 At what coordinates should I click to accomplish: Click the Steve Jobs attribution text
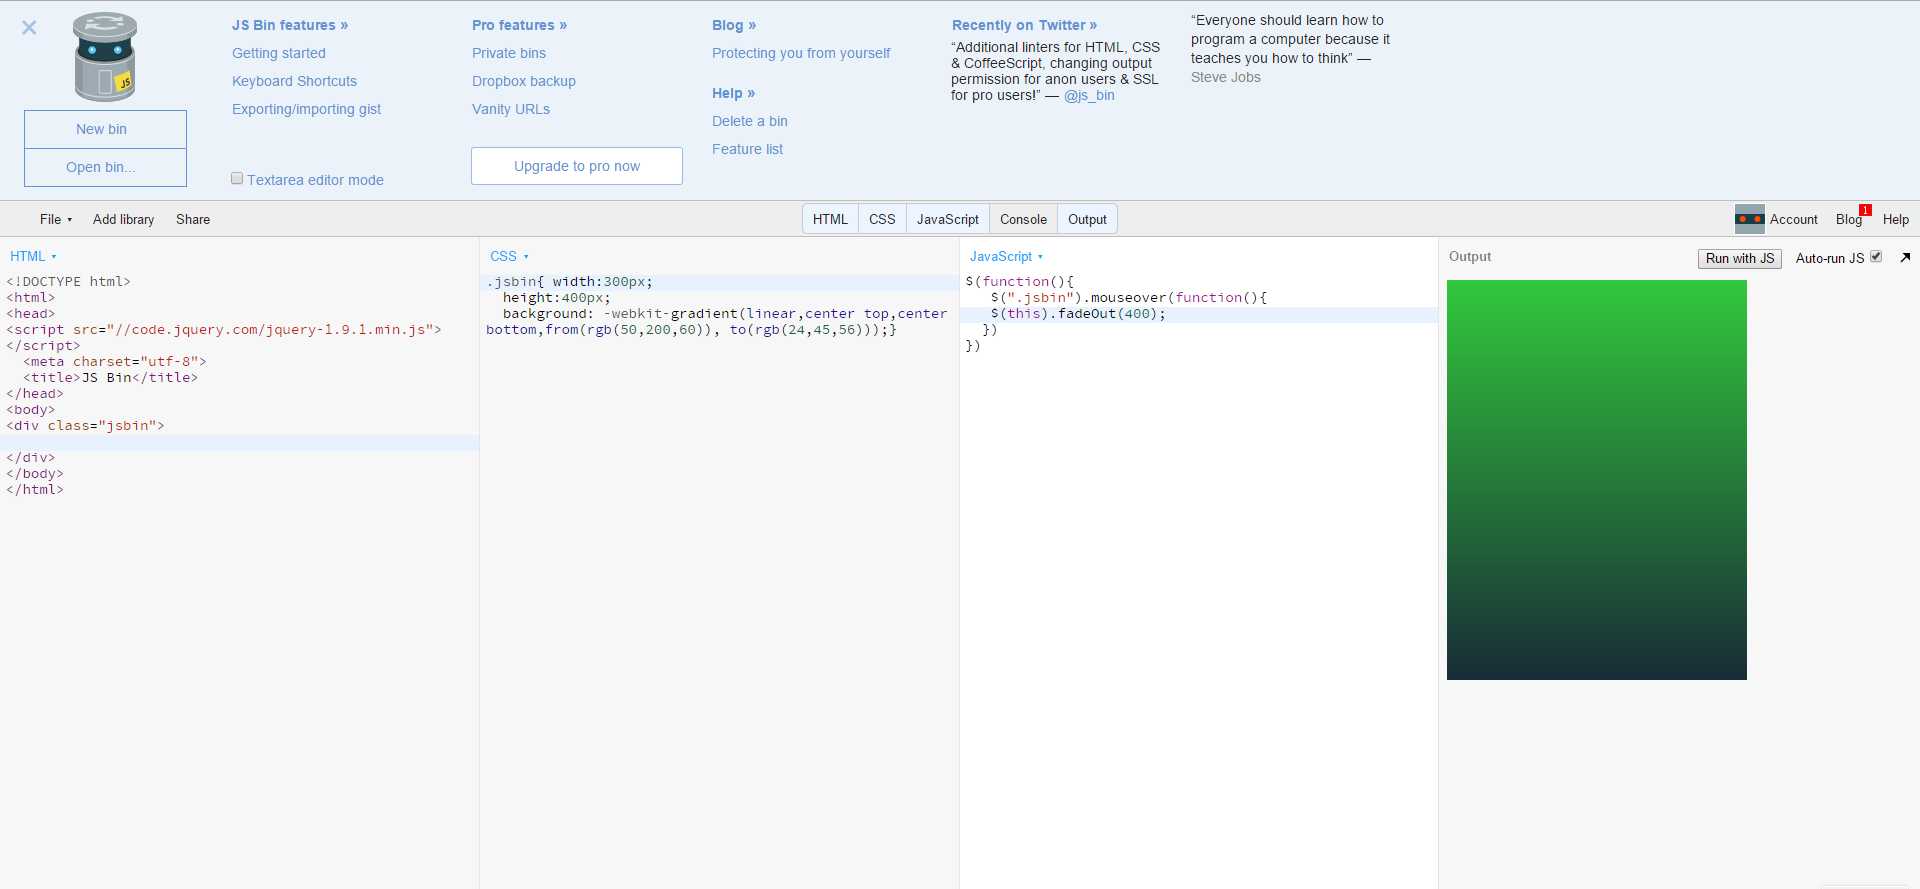[1225, 77]
